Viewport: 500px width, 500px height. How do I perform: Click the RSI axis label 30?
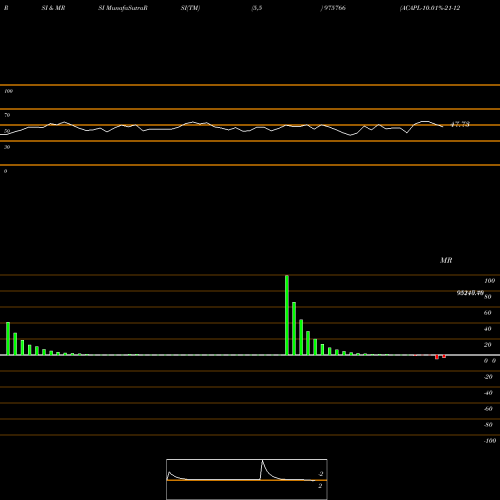click(x=7, y=147)
